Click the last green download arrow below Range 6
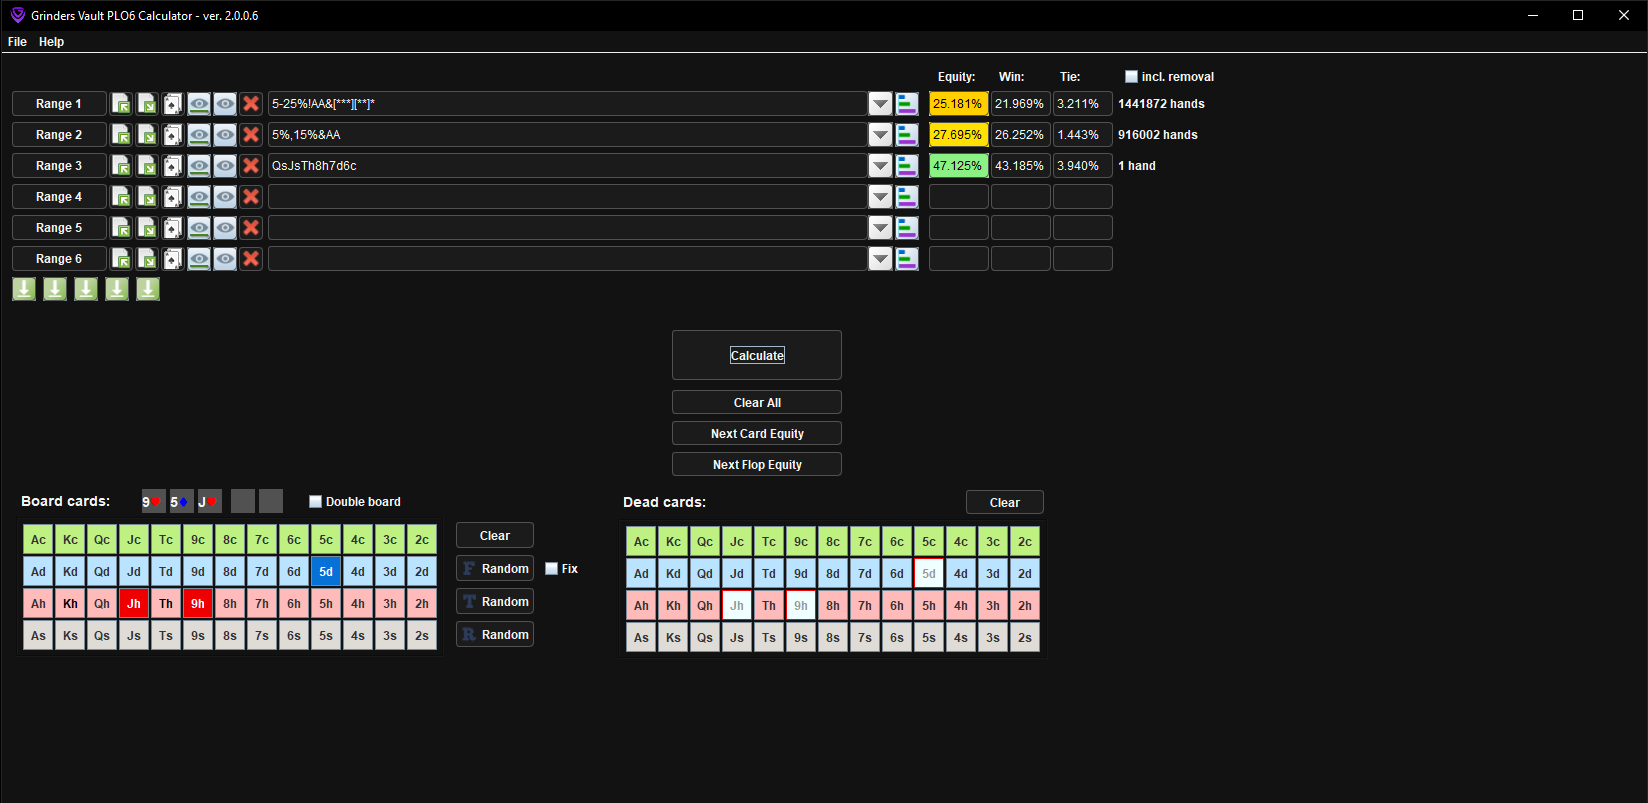Viewport: 1648px width, 803px height. (148, 289)
